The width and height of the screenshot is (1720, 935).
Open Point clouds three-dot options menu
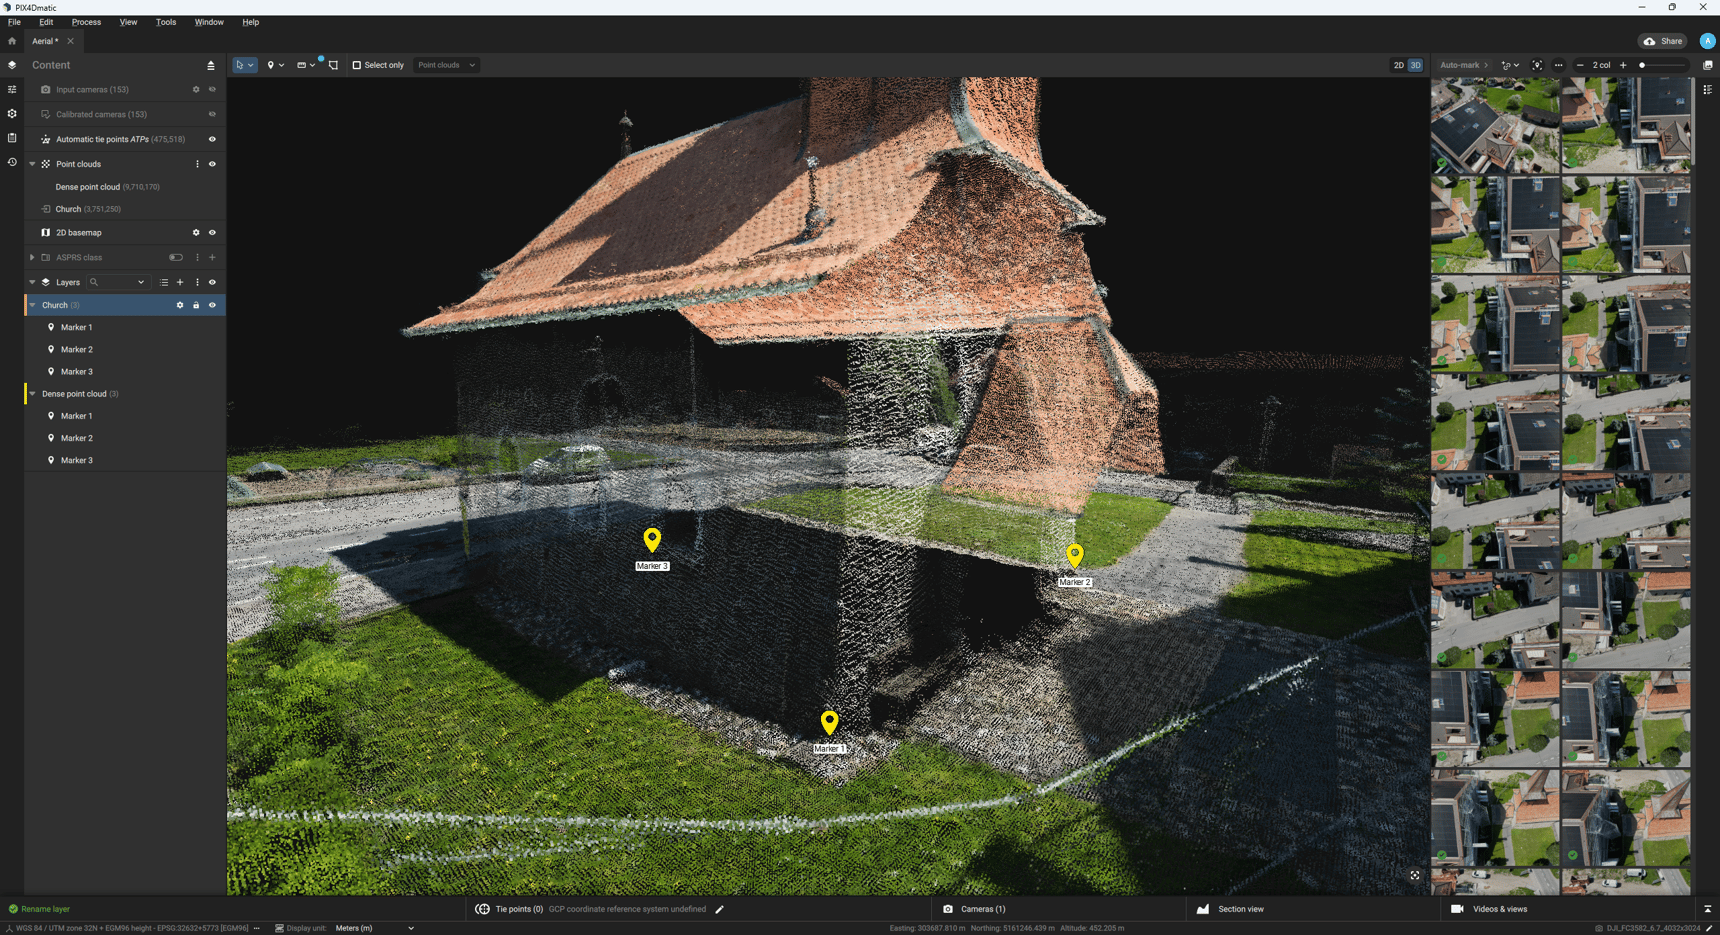pyautogui.click(x=197, y=164)
